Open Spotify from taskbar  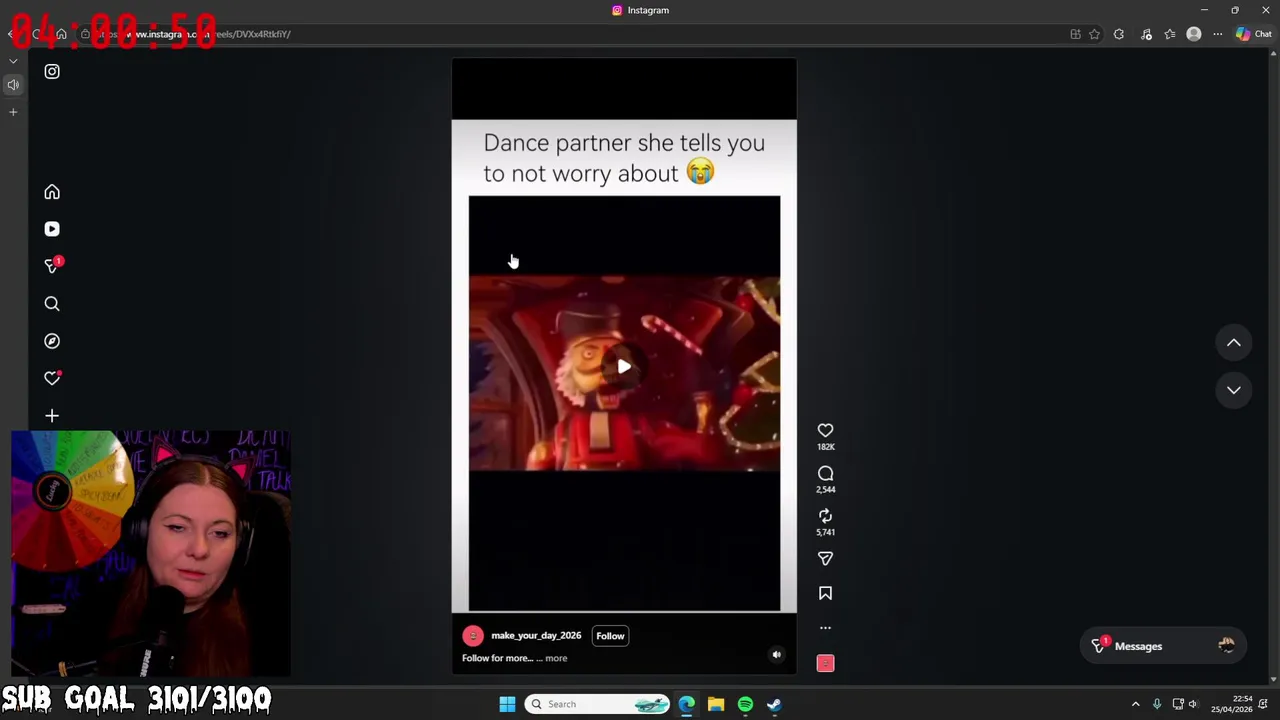[x=745, y=704]
